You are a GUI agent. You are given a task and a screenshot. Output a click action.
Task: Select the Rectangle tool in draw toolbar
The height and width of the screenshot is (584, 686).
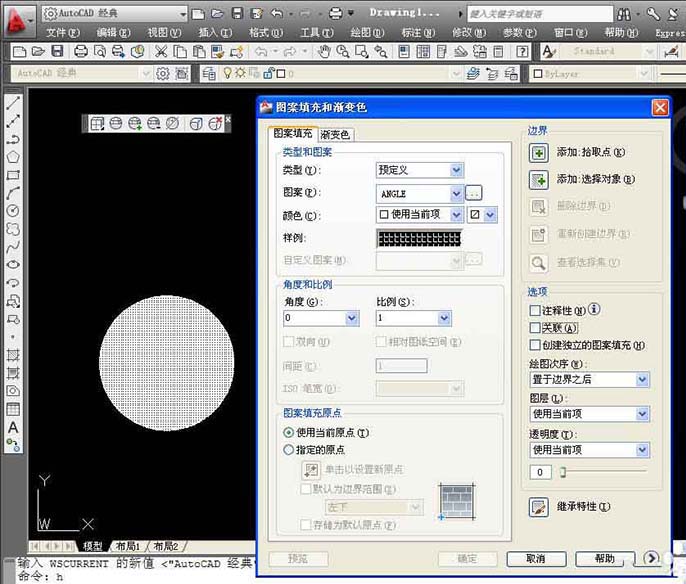coord(13,175)
